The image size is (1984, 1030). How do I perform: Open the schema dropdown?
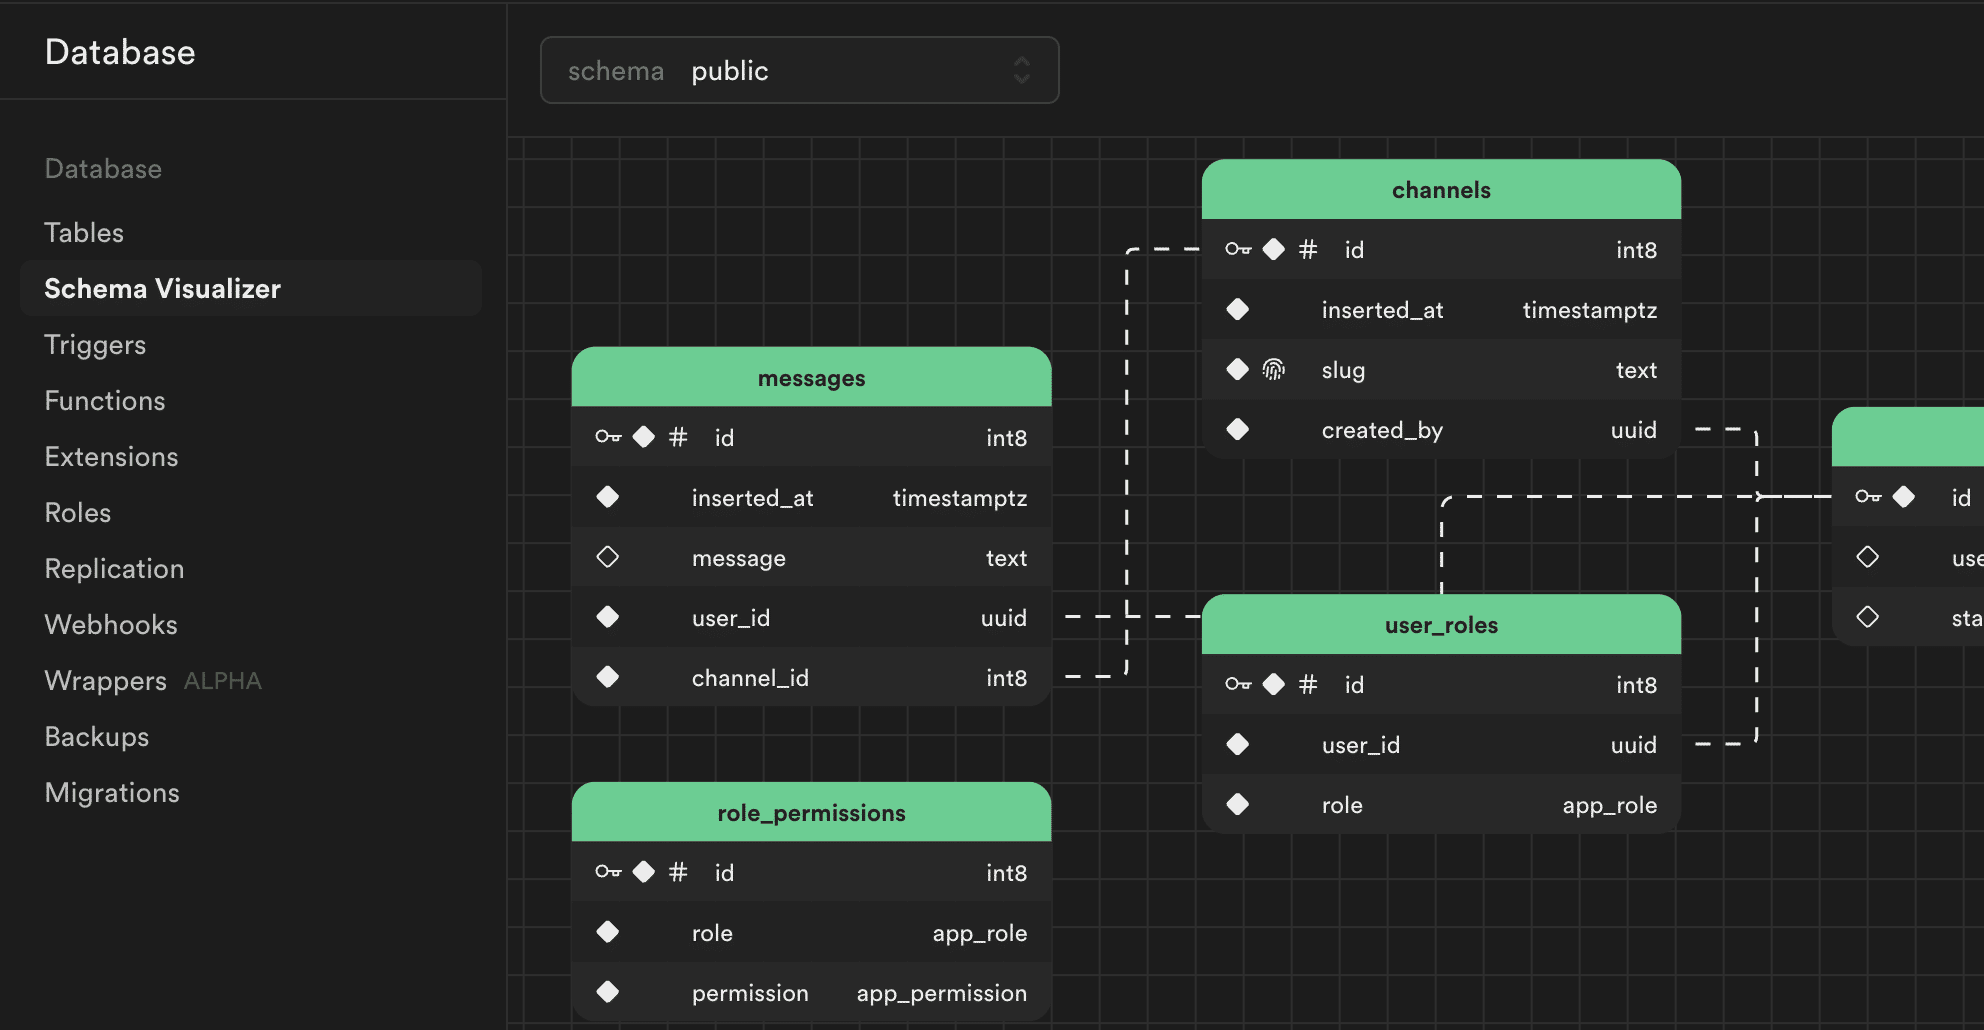(x=798, y=70)
